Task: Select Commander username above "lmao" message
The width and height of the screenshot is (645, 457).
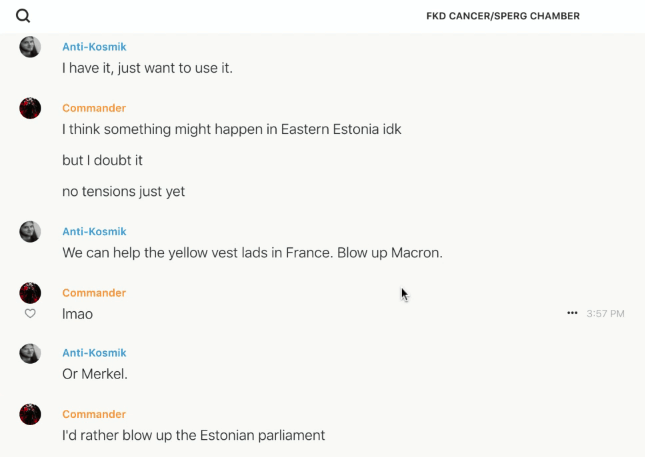Action: (x=94, y=293)
